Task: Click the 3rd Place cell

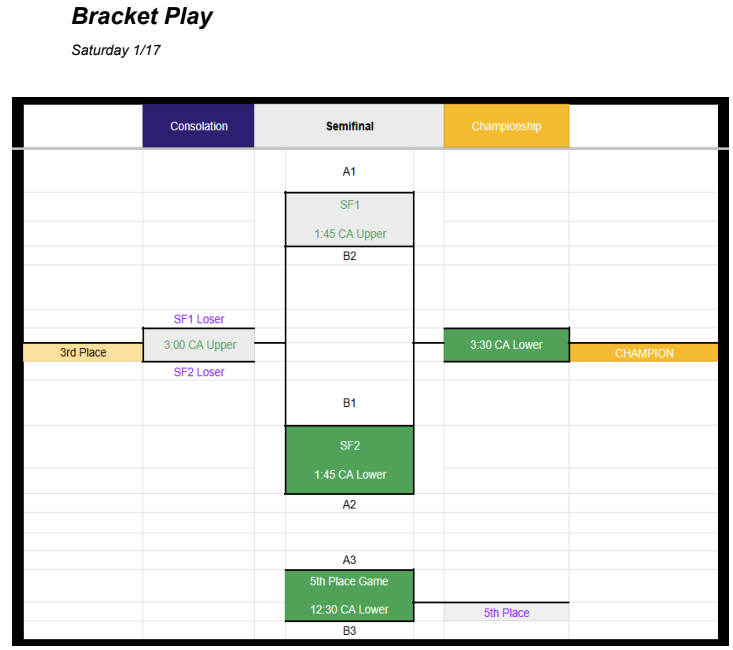Action: [x=83, y=352]
